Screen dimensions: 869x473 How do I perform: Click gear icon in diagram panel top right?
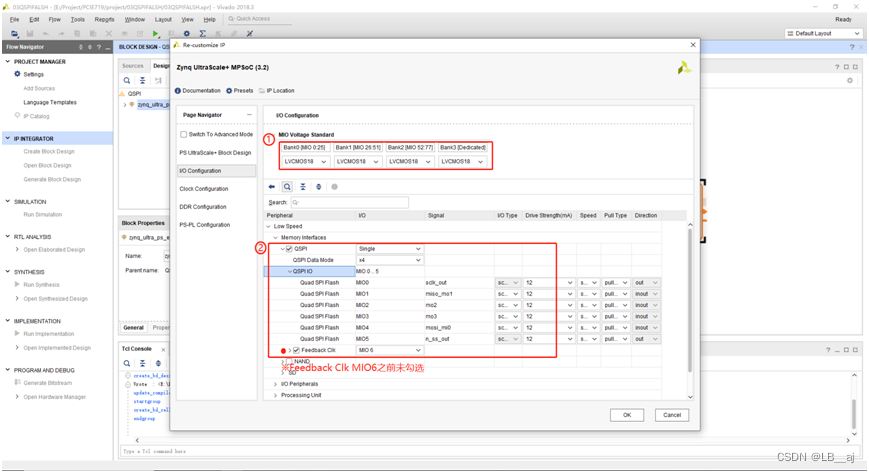click(850, 80)
